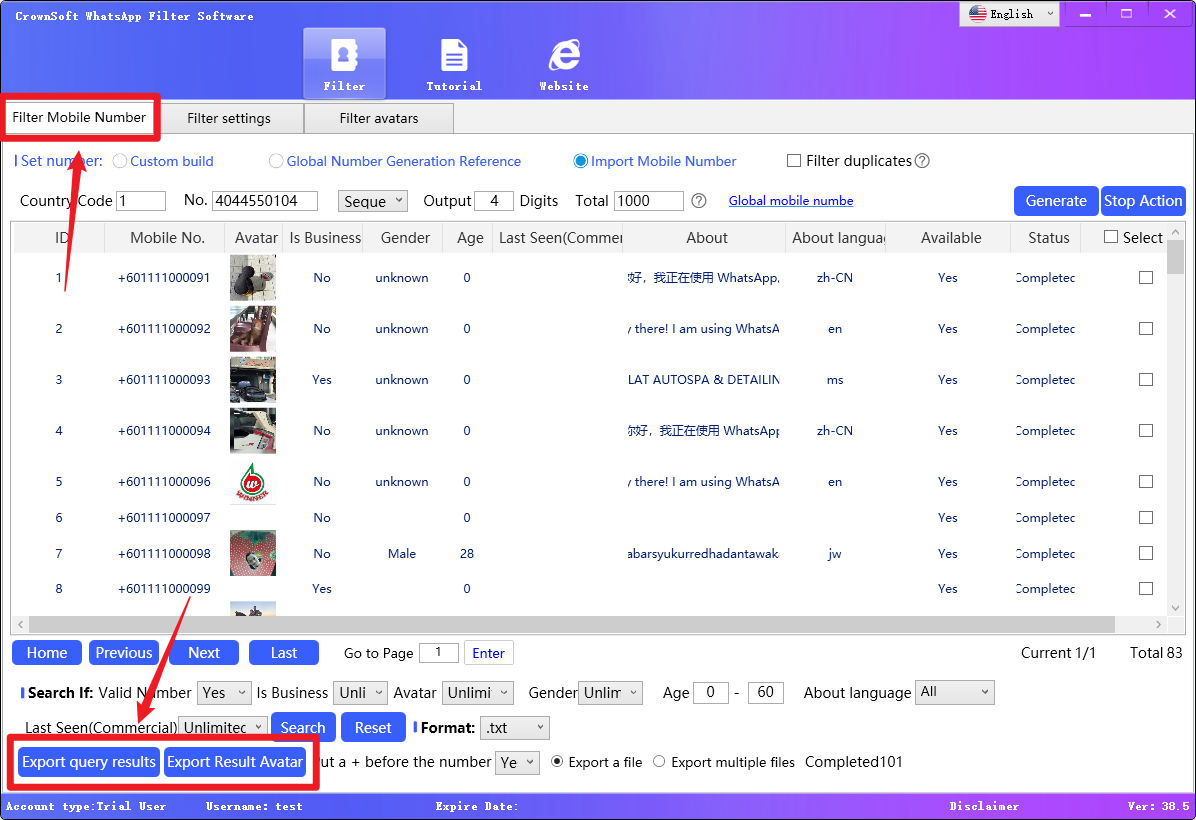
Task: Sort by Is Business column header
Action: pos(325,237)
